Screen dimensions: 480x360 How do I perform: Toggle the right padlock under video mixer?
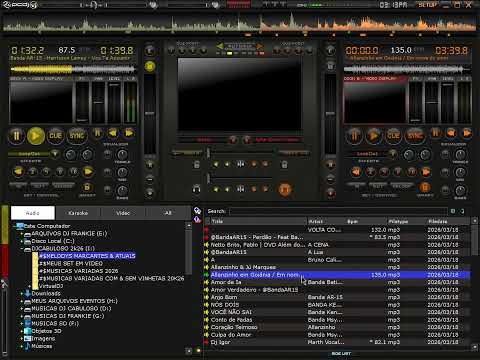point(284,164)
